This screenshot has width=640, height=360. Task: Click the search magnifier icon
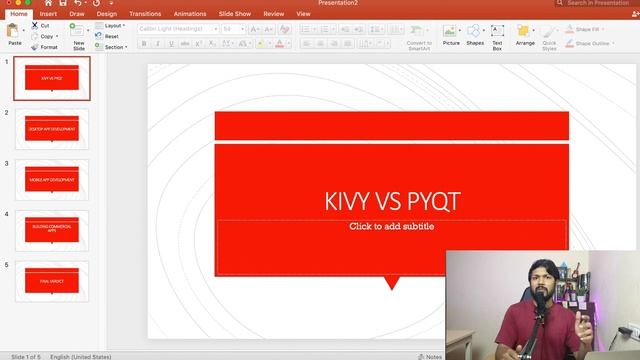(560, 3)
